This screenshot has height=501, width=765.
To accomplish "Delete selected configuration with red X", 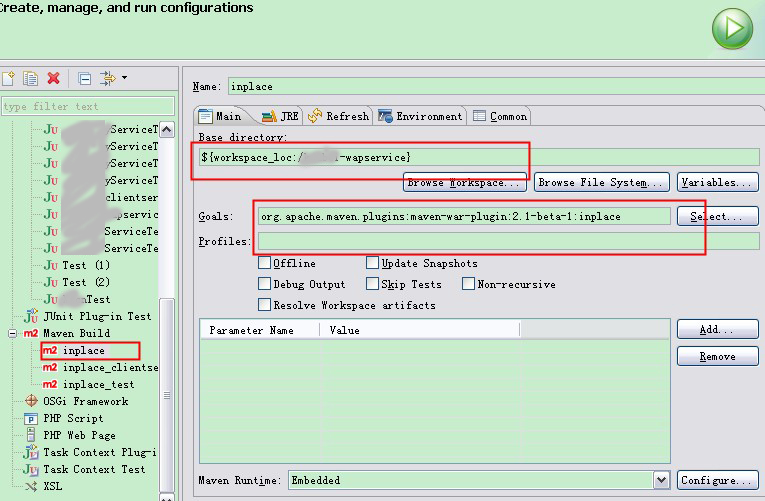I will point(53,78).
